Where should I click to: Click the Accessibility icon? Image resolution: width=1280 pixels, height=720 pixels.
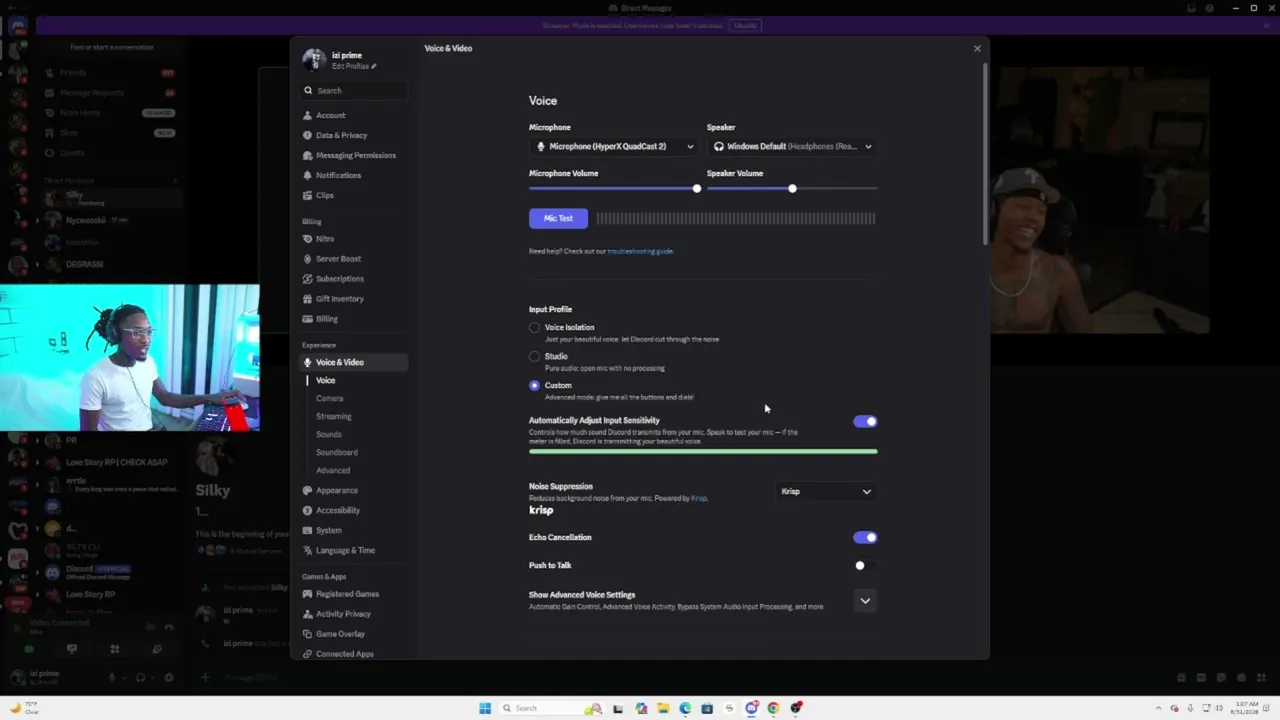308,510
